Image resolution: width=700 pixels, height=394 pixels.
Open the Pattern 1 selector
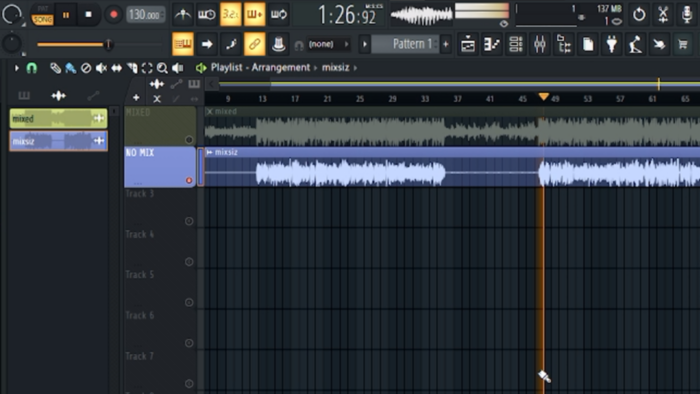(x=406, y=44)
